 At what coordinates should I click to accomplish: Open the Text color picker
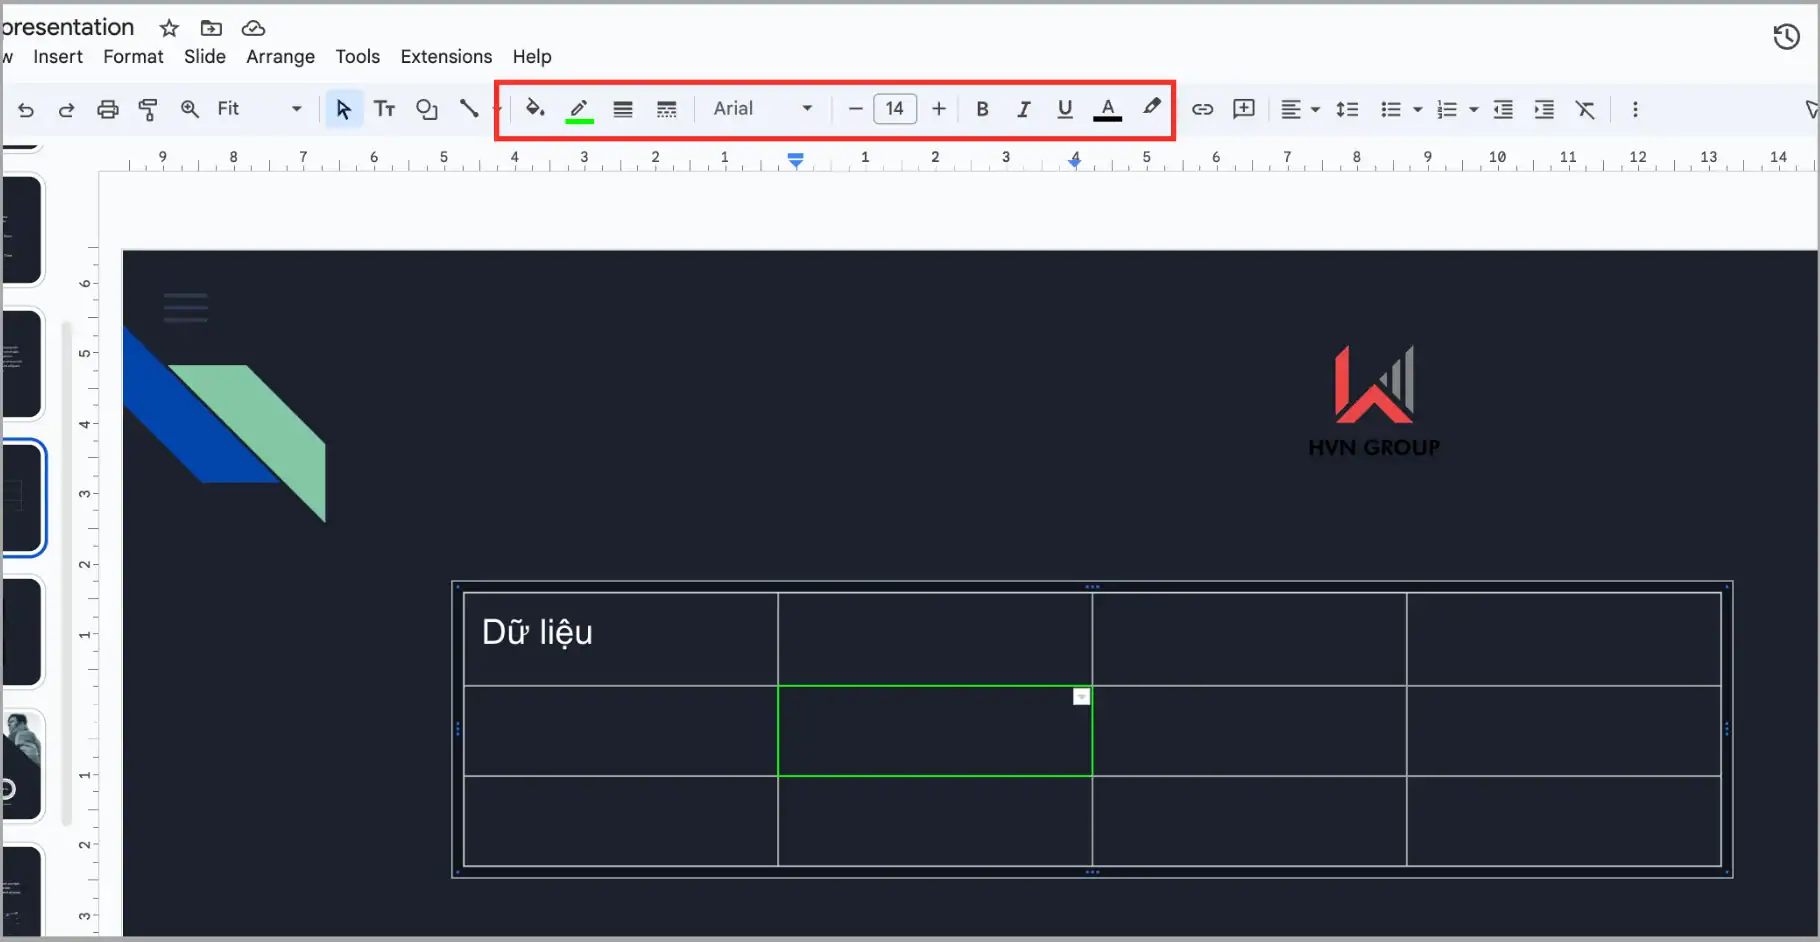pyautogui.click(x=1107, y=110)
